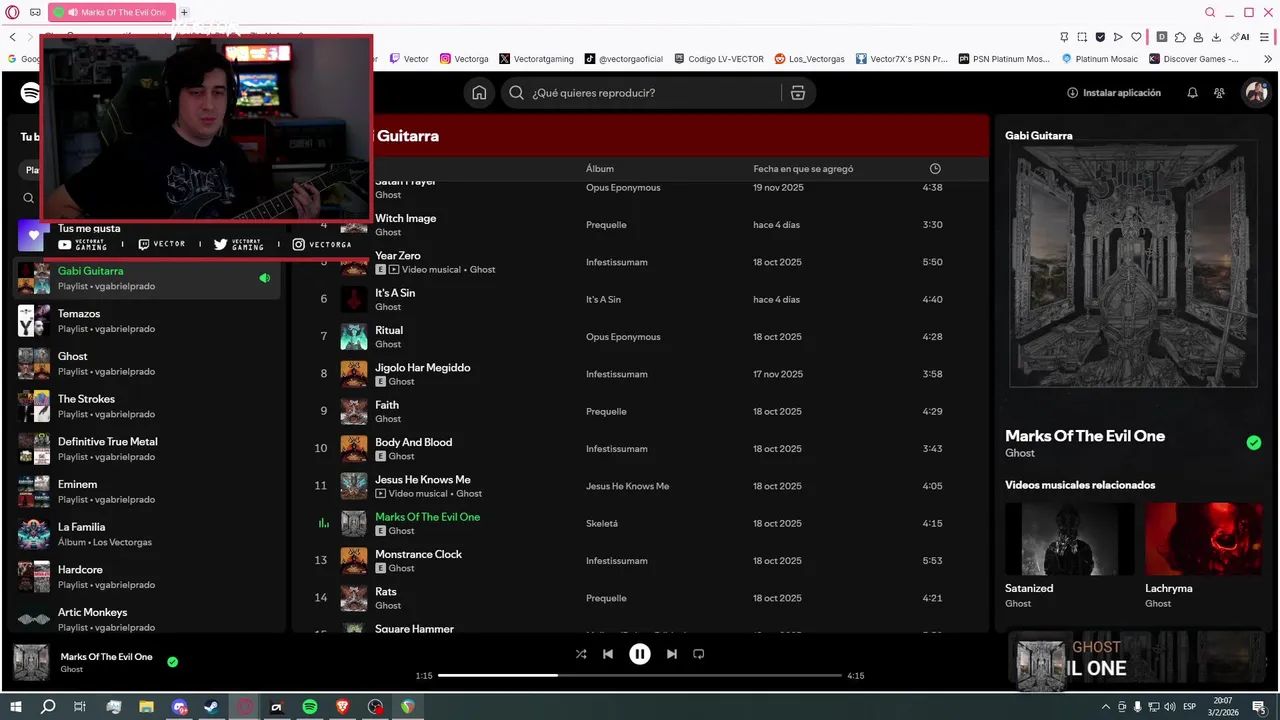This screenshot has width=1280, height=720.
Task: Open Artic Monkeys playlist
Action: (148, 620)
